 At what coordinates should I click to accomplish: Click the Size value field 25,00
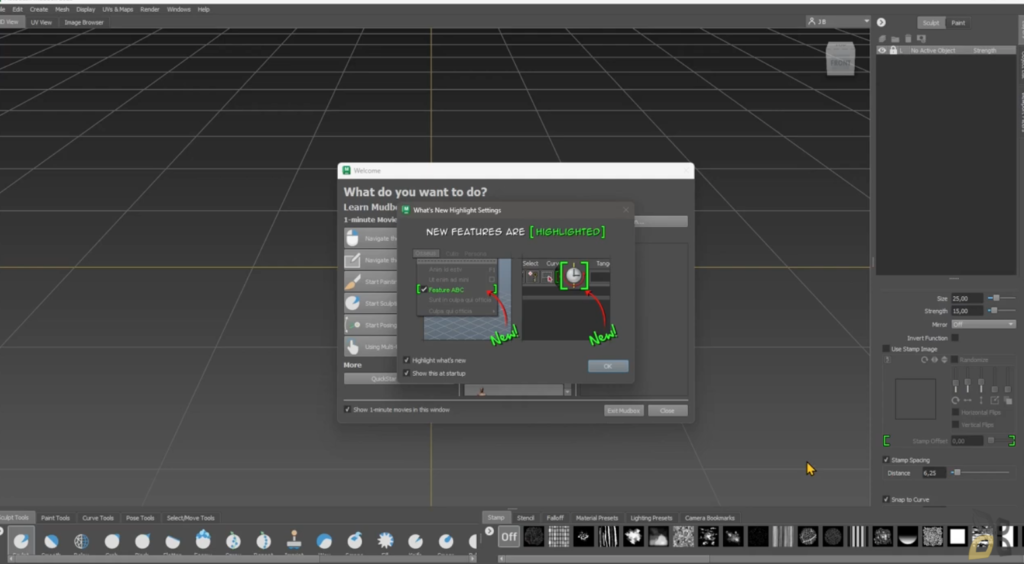pos(967,298)
